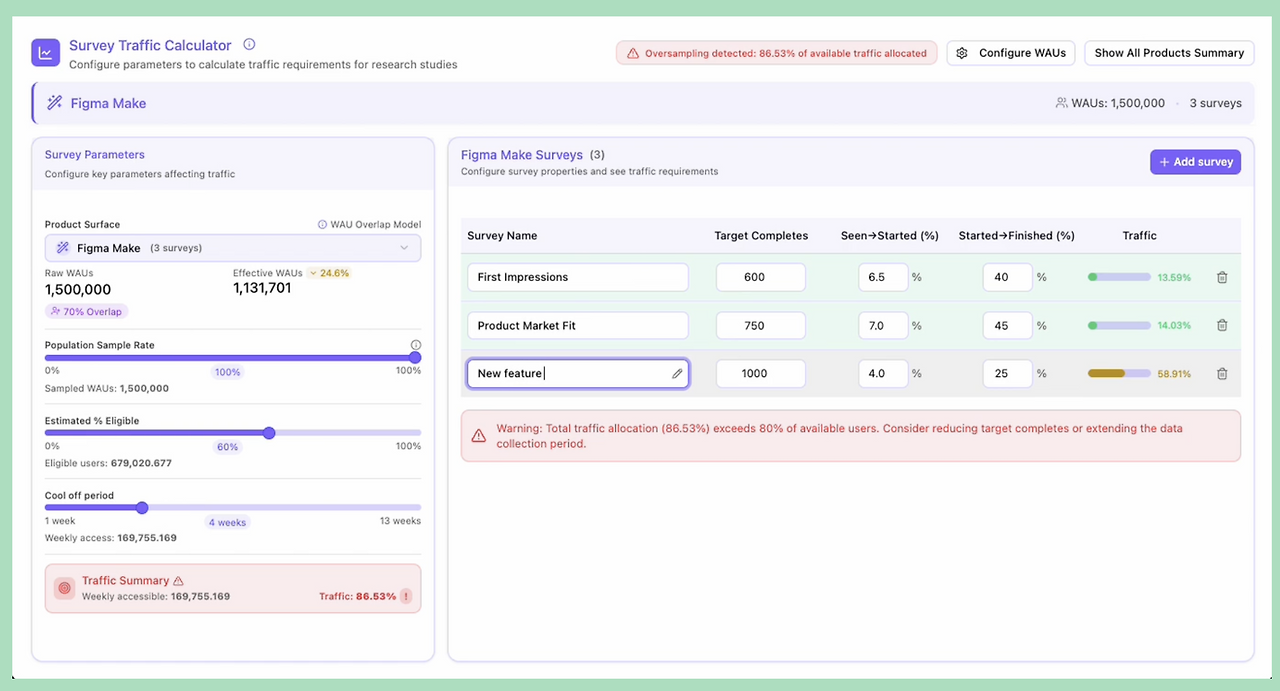Click the 58.91% traffic progress bar

(x=1119, y=373)
